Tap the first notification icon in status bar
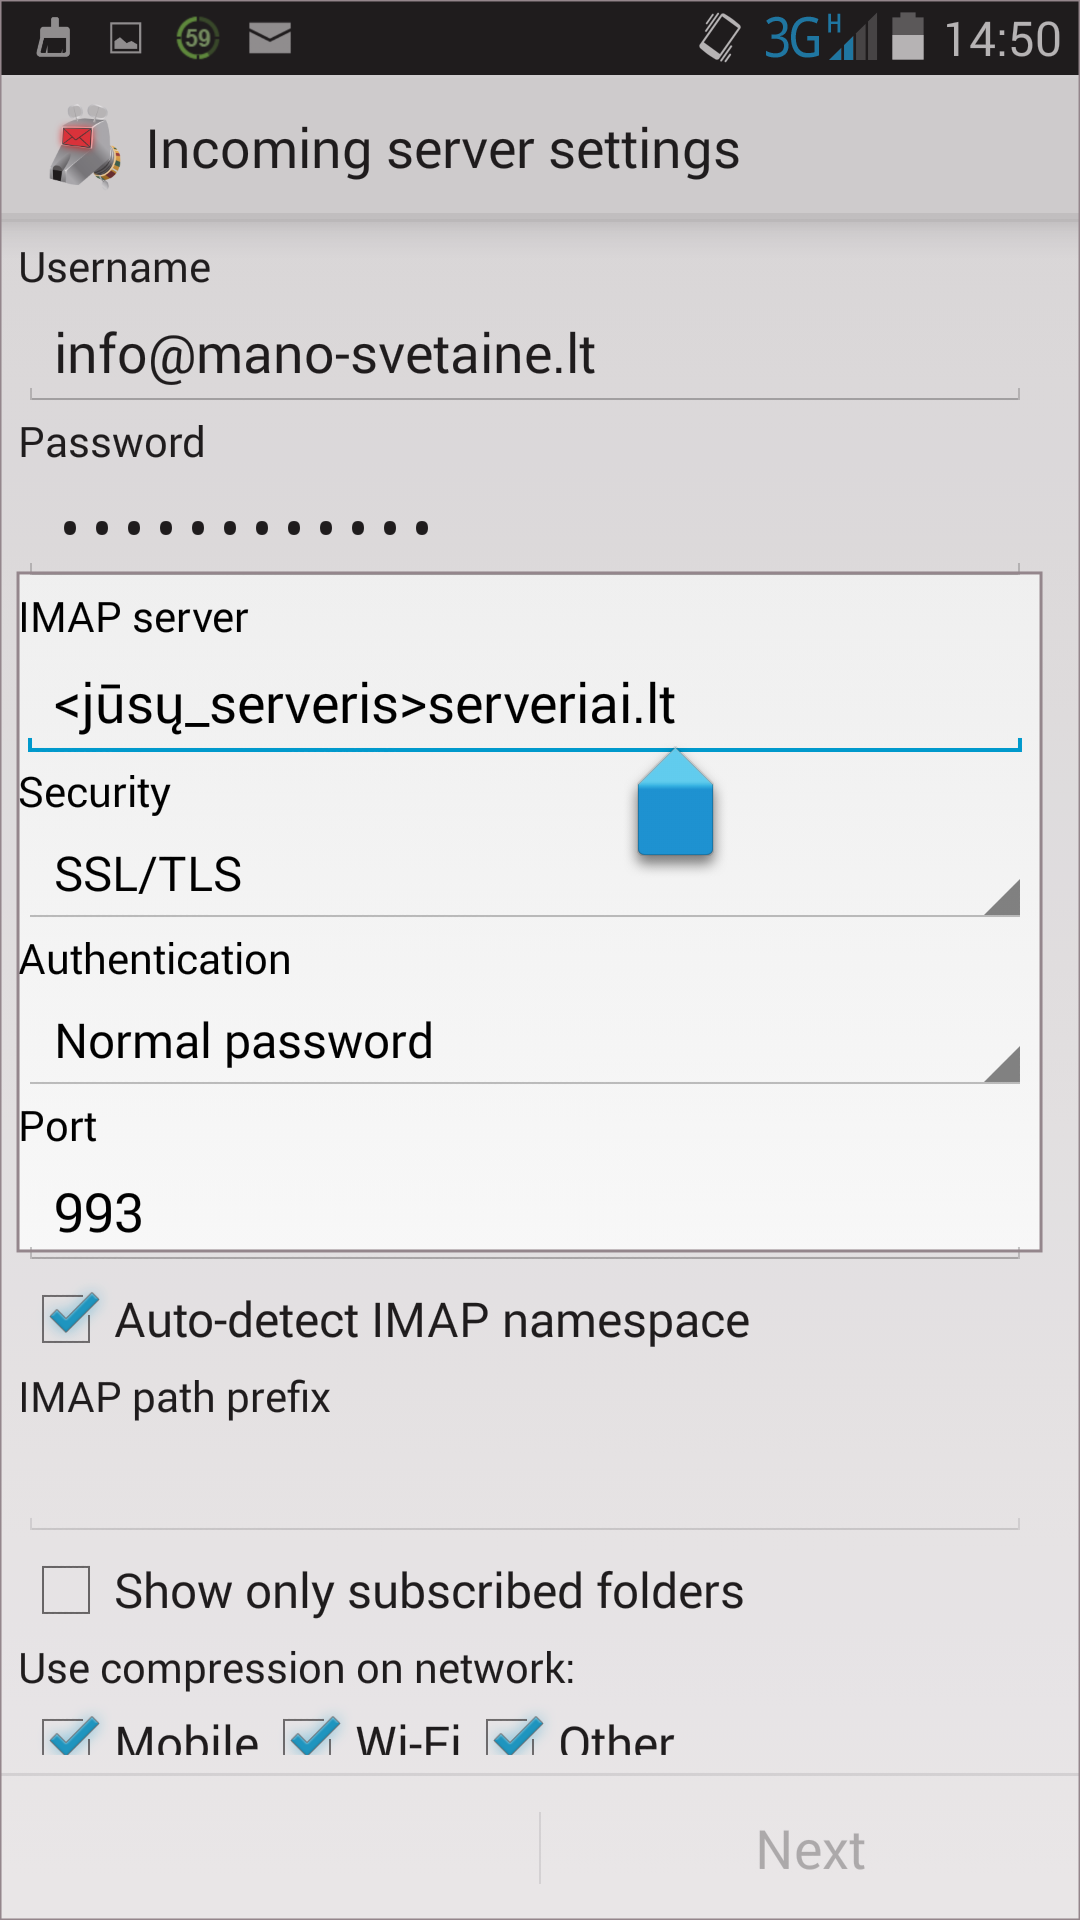Screen dimensions: 1080x1920 53,38
